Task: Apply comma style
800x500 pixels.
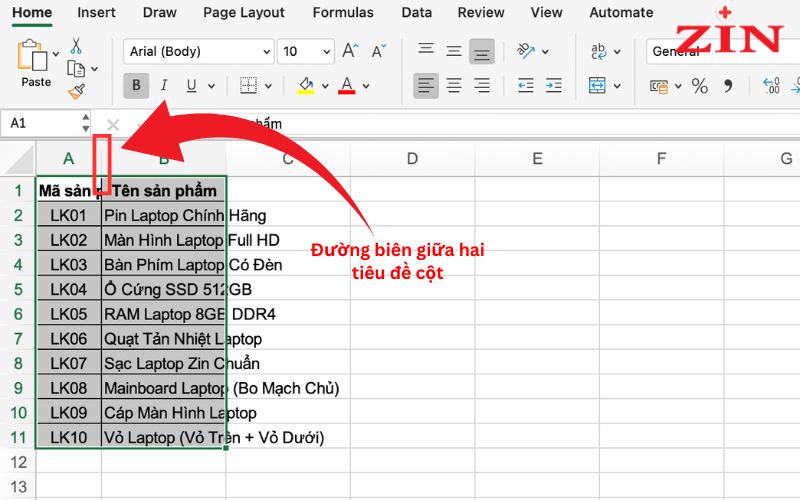Action: pos(728,86)
